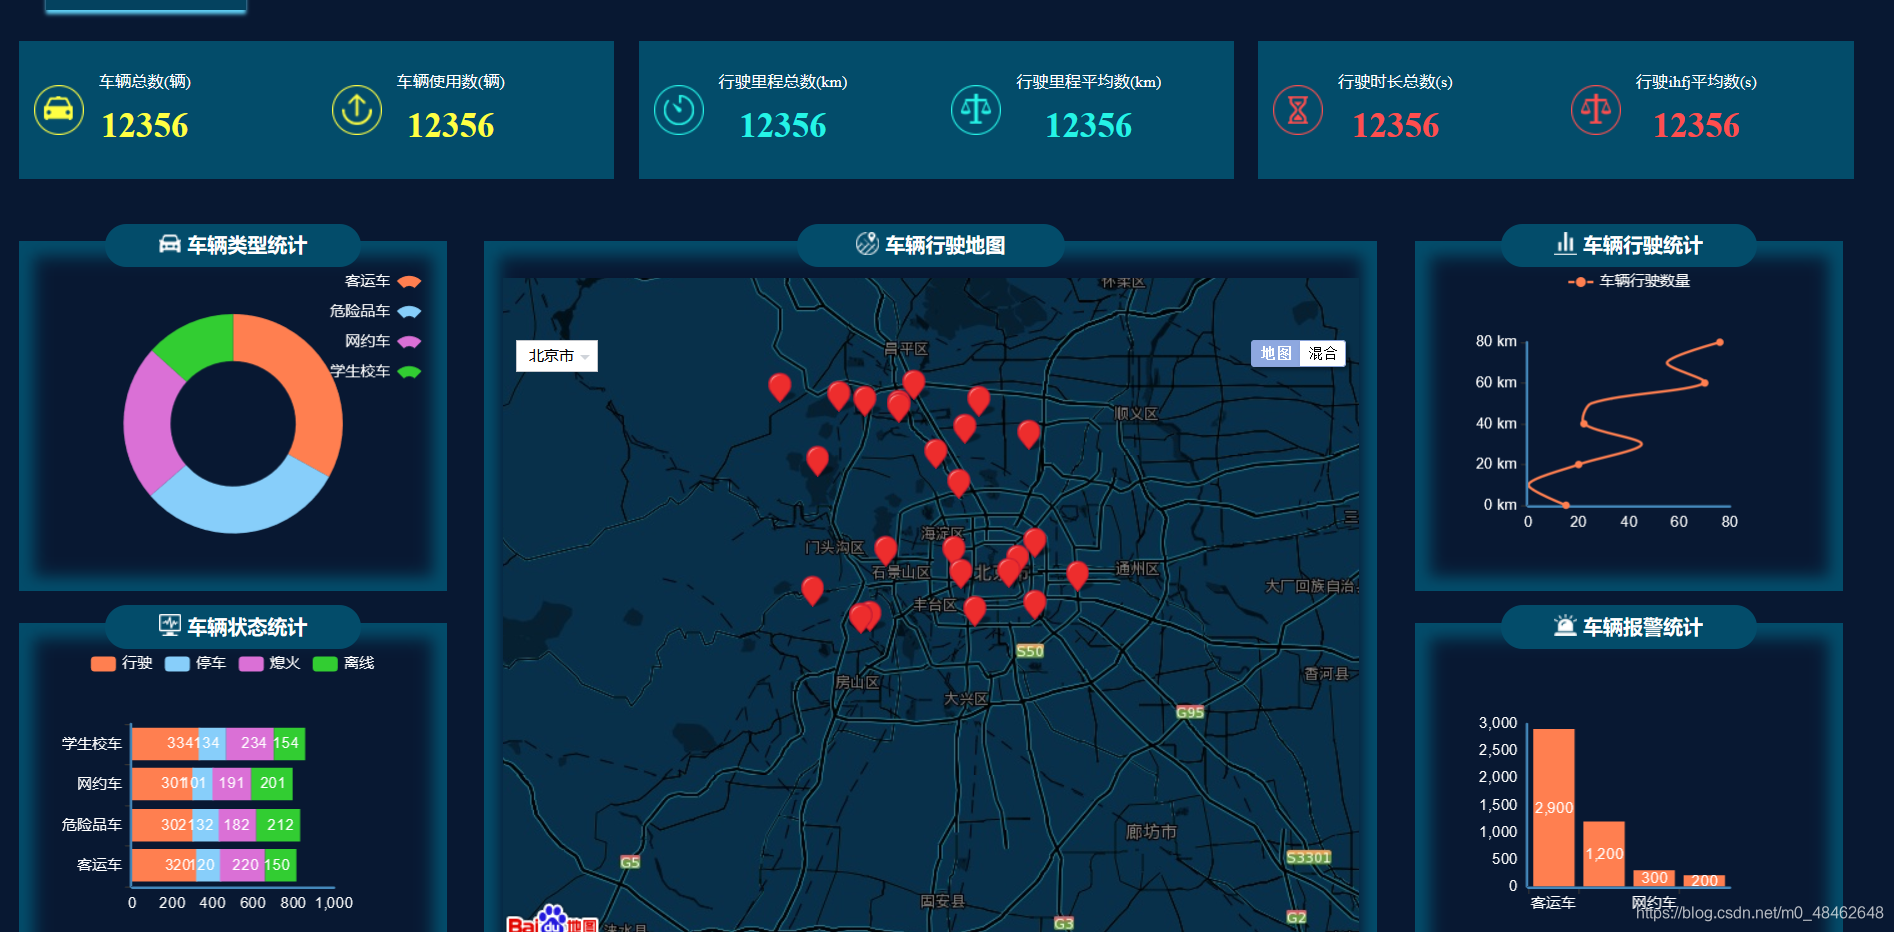The image size is (1894, 932).
Task: Click the 220 bar segment in 客运车 row
Action: point(242,865)
